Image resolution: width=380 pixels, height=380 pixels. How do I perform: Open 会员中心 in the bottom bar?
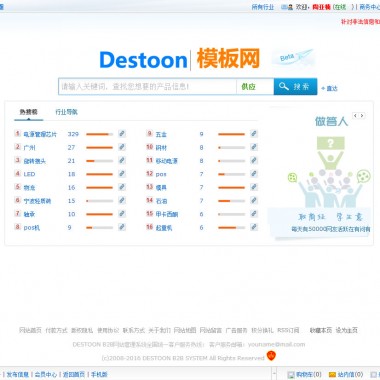46,374
